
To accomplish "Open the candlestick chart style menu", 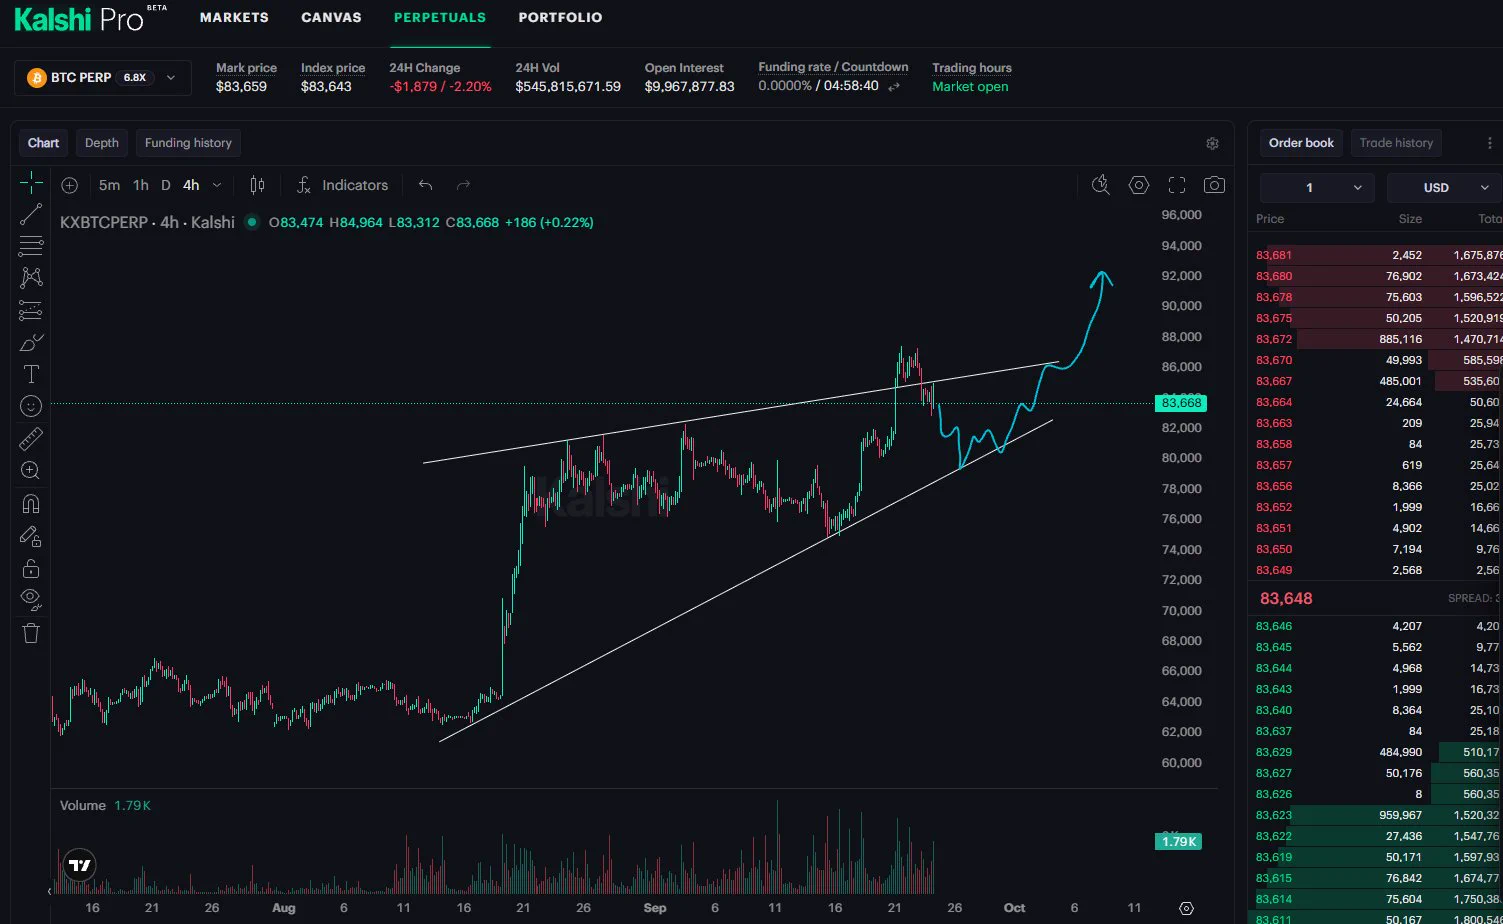I will [x=257, y=185].
